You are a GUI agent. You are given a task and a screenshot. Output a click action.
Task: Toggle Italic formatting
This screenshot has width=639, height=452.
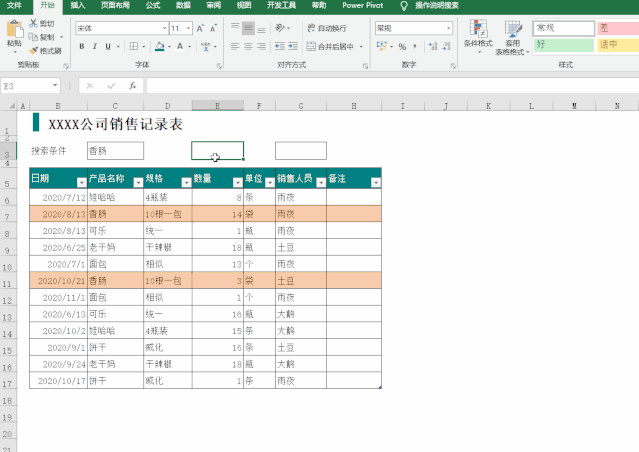coord(95,46)
